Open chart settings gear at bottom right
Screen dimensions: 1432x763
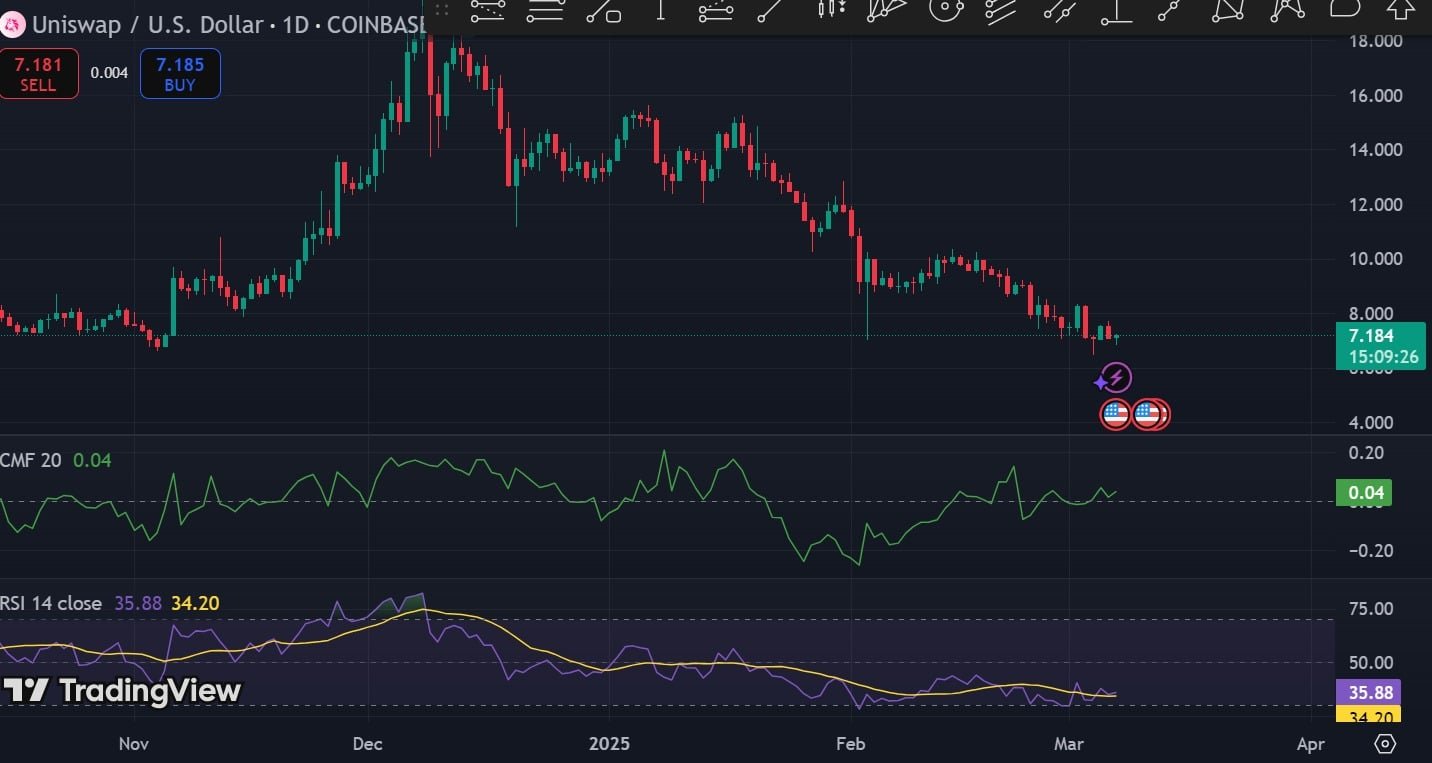(x=1385, y=744)
